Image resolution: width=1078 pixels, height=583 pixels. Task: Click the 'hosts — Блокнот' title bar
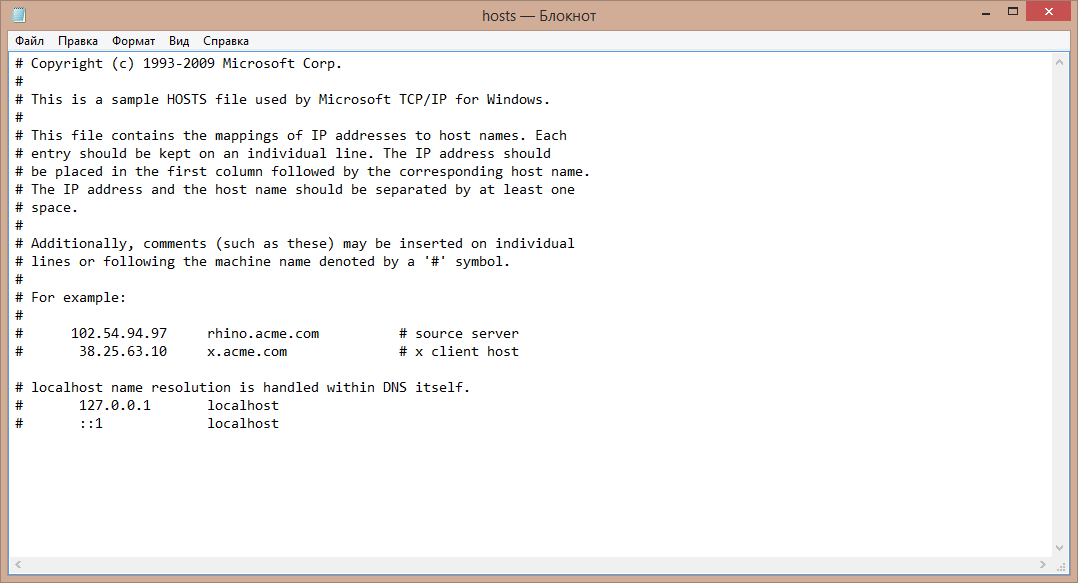click(x=539, y=15)
